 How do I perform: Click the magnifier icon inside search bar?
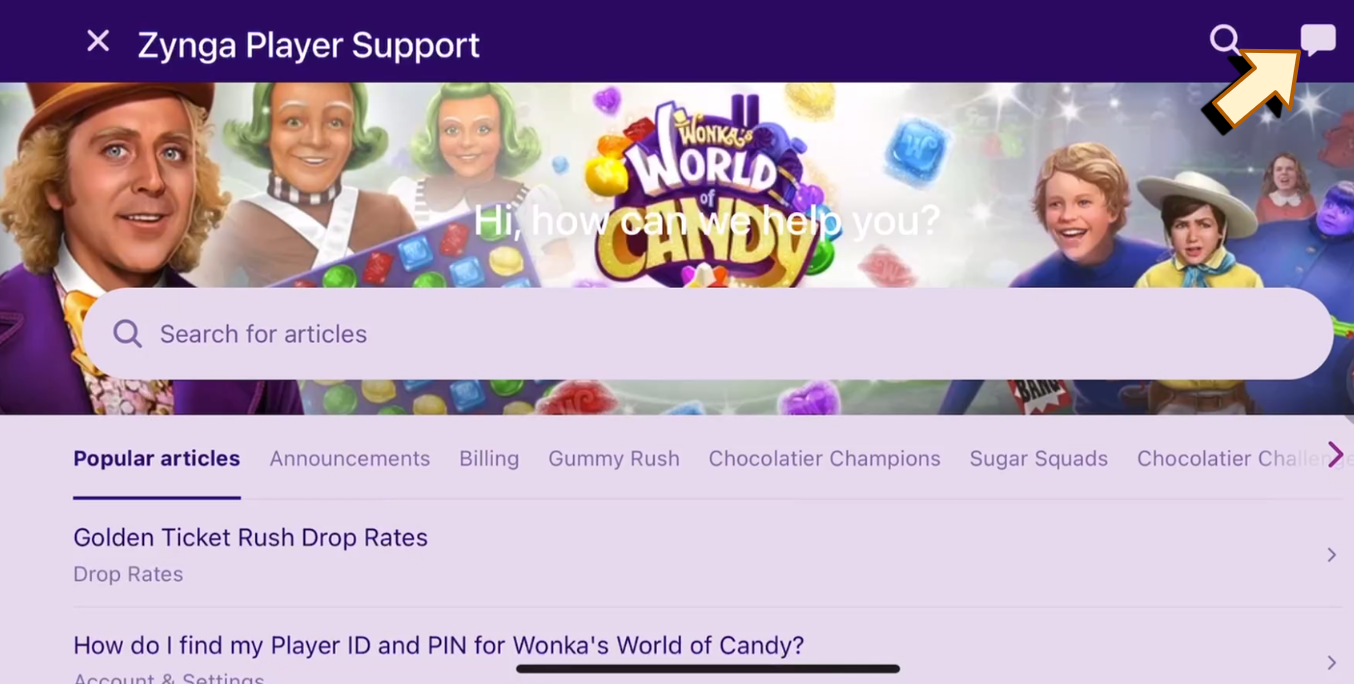click(x=127, y=333)
